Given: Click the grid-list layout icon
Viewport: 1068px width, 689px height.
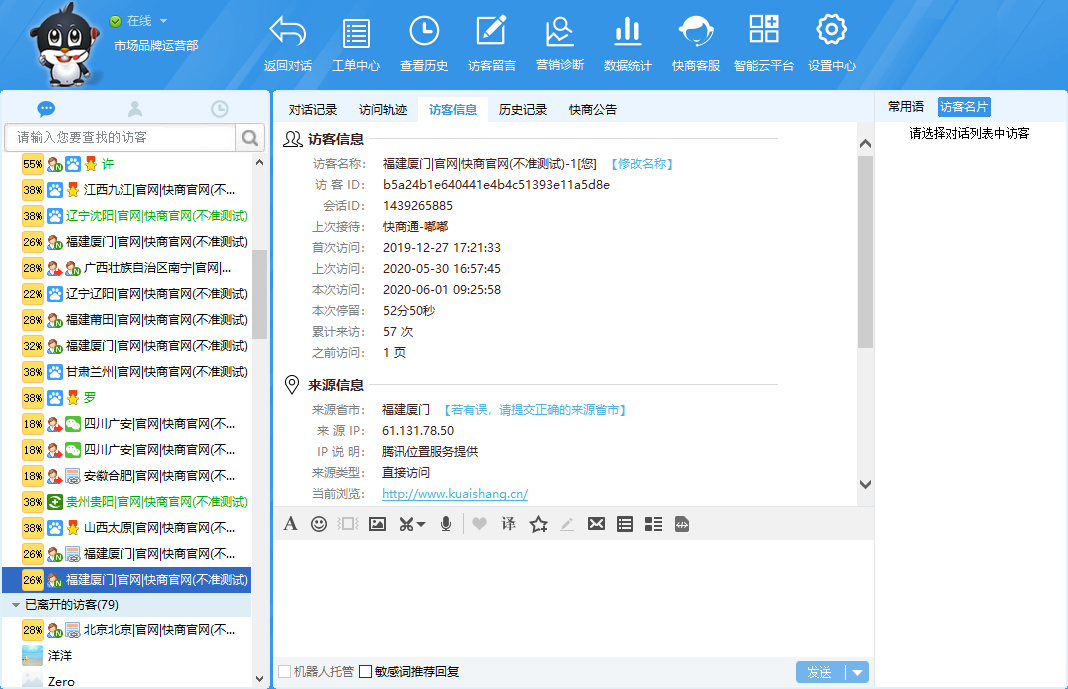Looking at the screenshot, I should (653, 524).
